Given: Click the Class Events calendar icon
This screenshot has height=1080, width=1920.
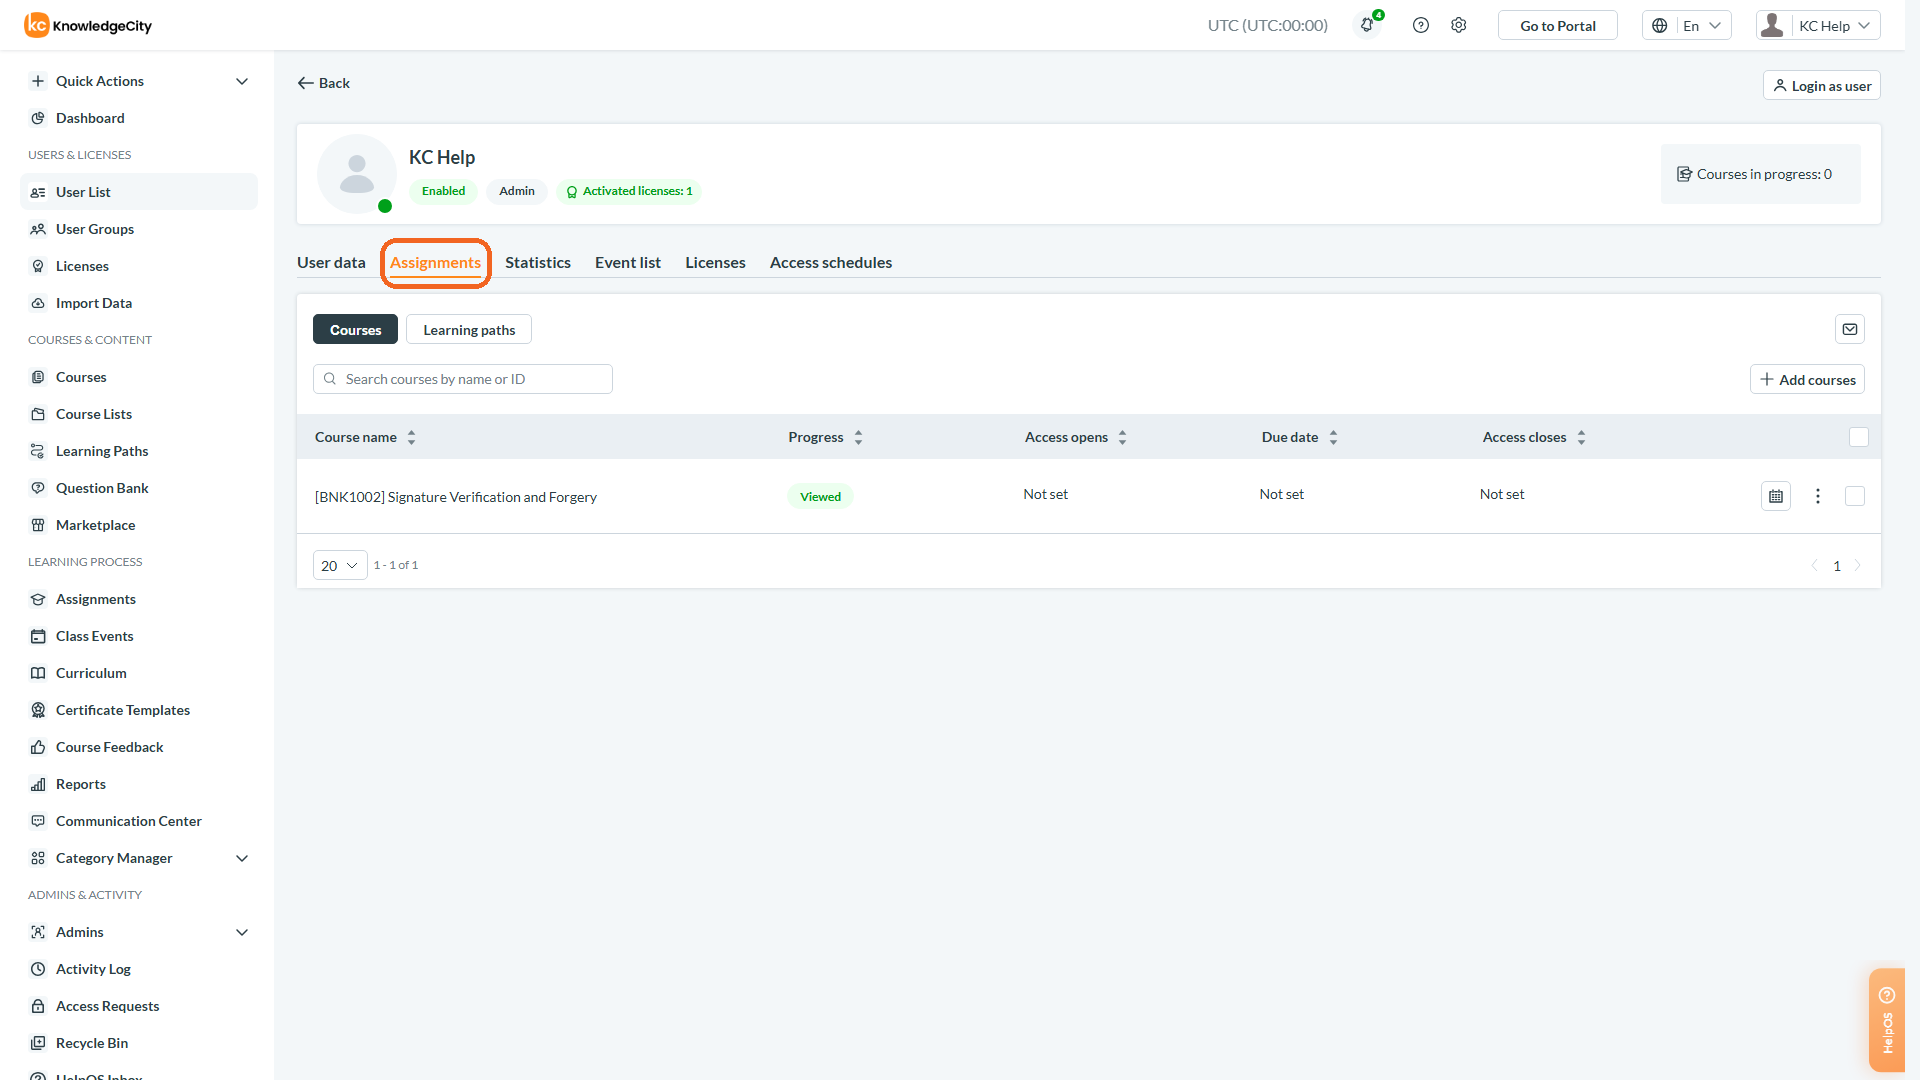Looking at the screenshot, I should 38,636.
